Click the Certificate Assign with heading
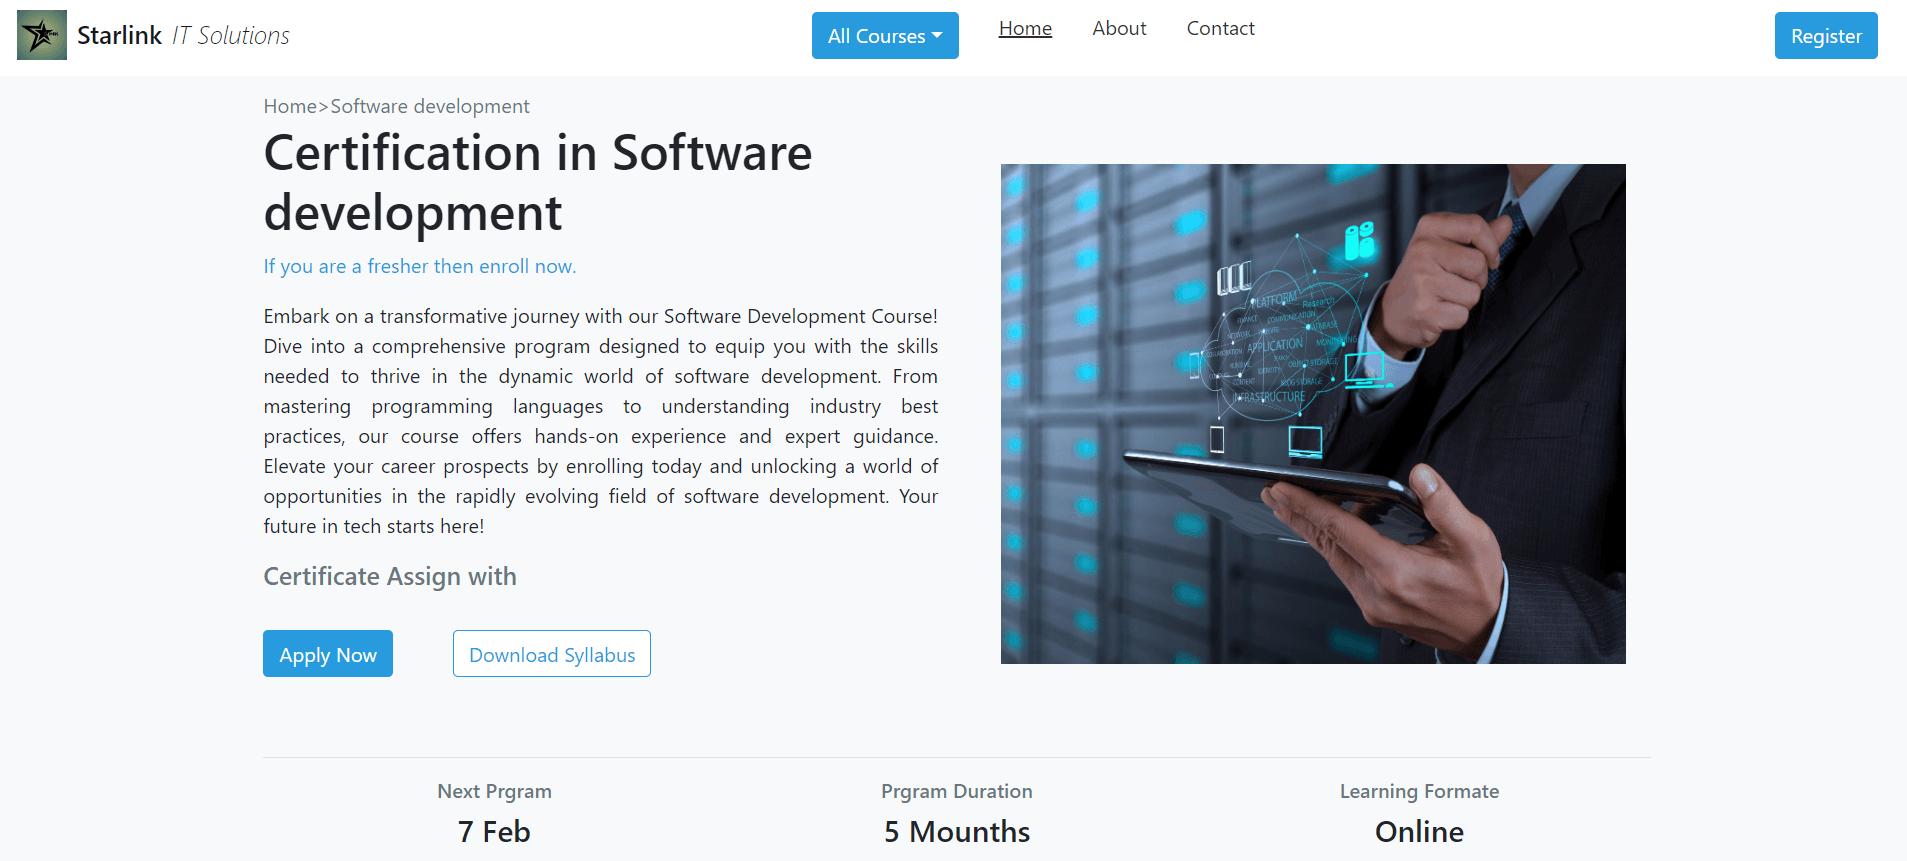 point(389,577)
